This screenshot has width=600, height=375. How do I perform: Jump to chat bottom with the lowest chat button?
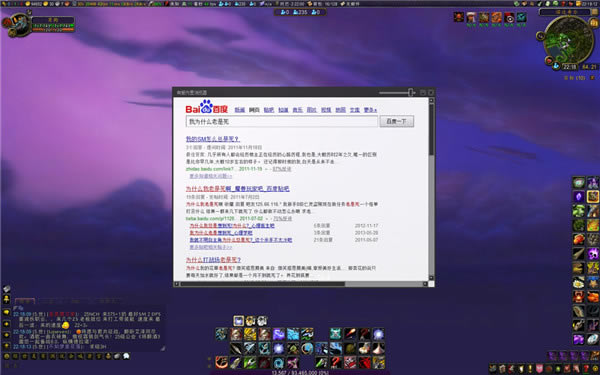click(7, 346)
